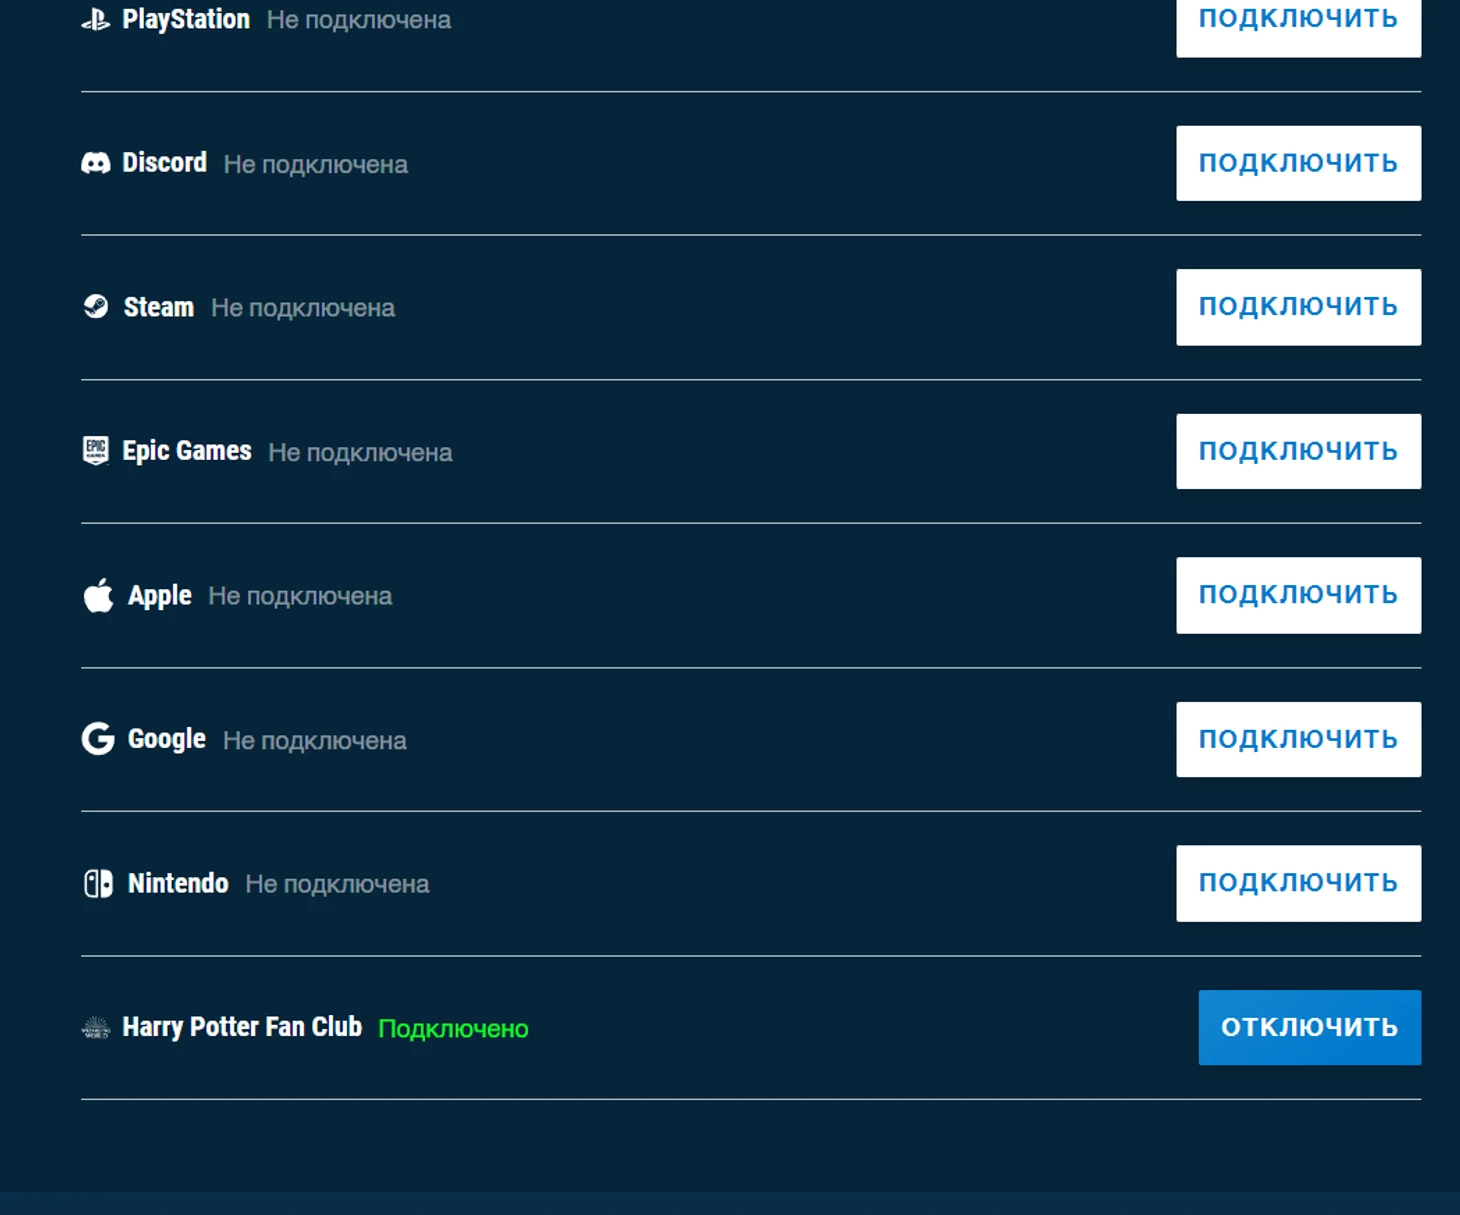Click the Epic Games logo icon
The width and height of the screenshot is (1460, 1215).
click(96, 451)
